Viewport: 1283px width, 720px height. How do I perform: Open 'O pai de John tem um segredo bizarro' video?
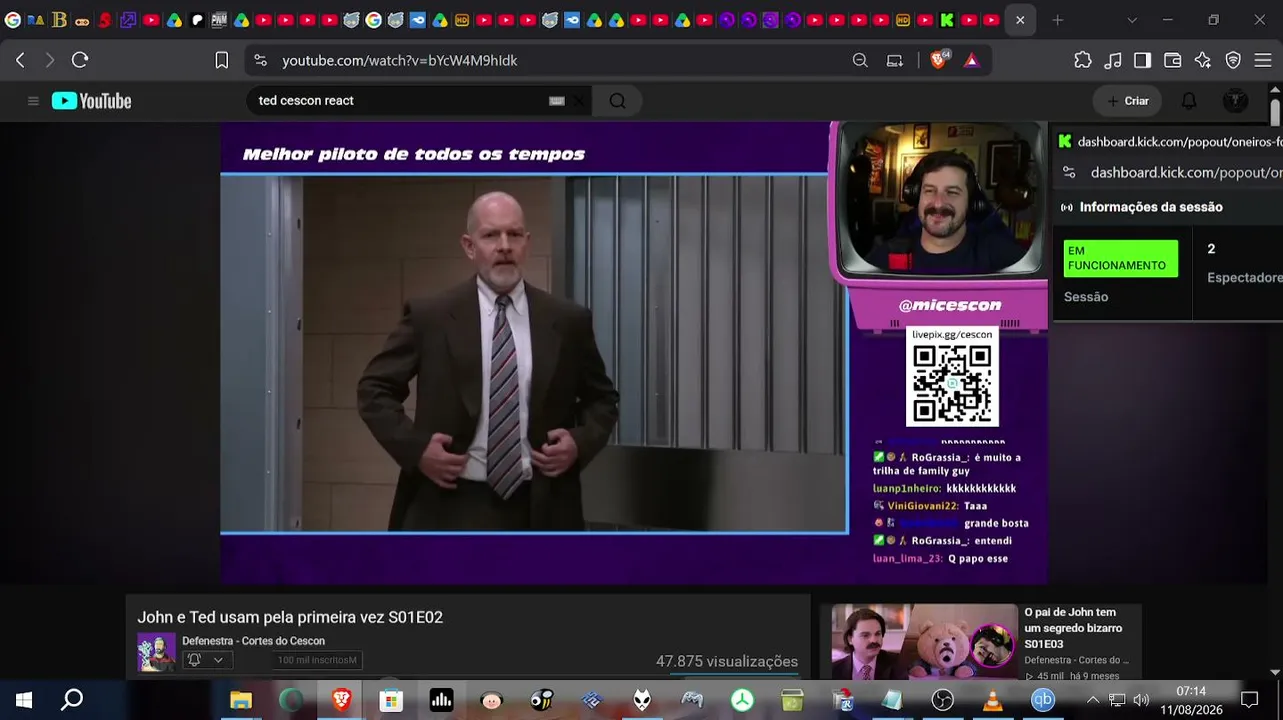pyautogui.click(x=1073, y=628)
